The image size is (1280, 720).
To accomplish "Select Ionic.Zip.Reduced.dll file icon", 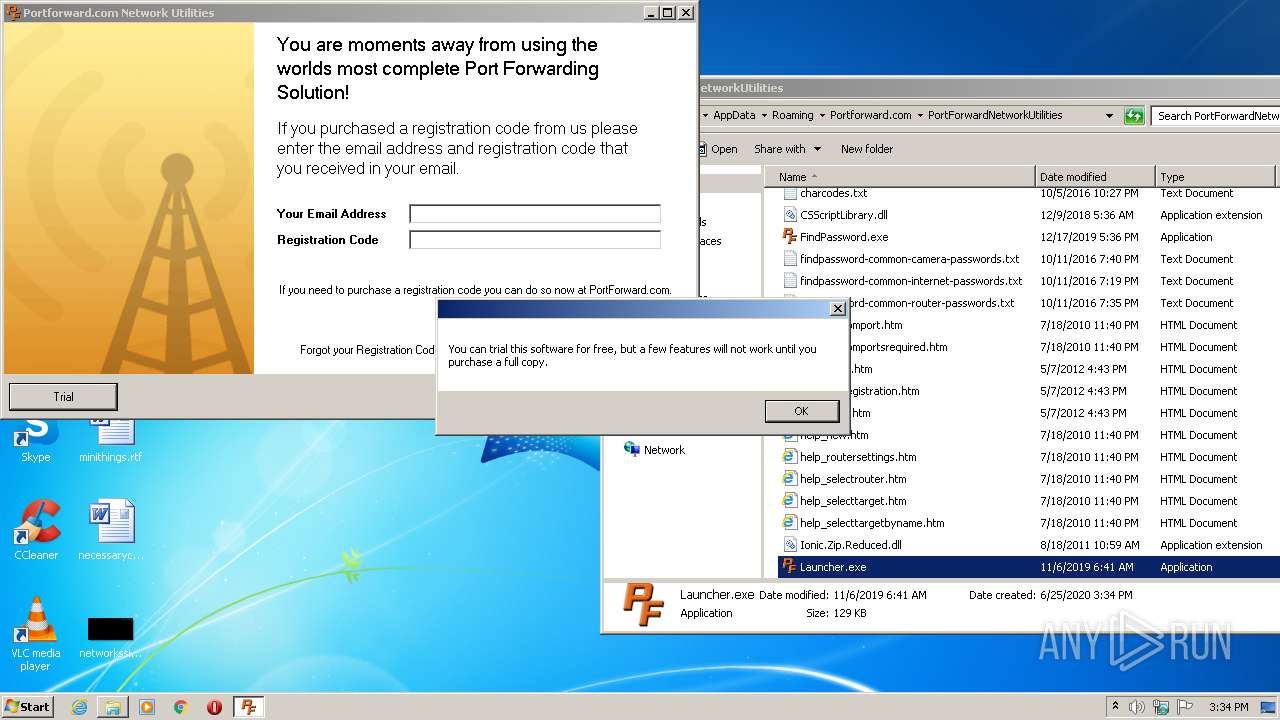I will (x=789, y=545).
